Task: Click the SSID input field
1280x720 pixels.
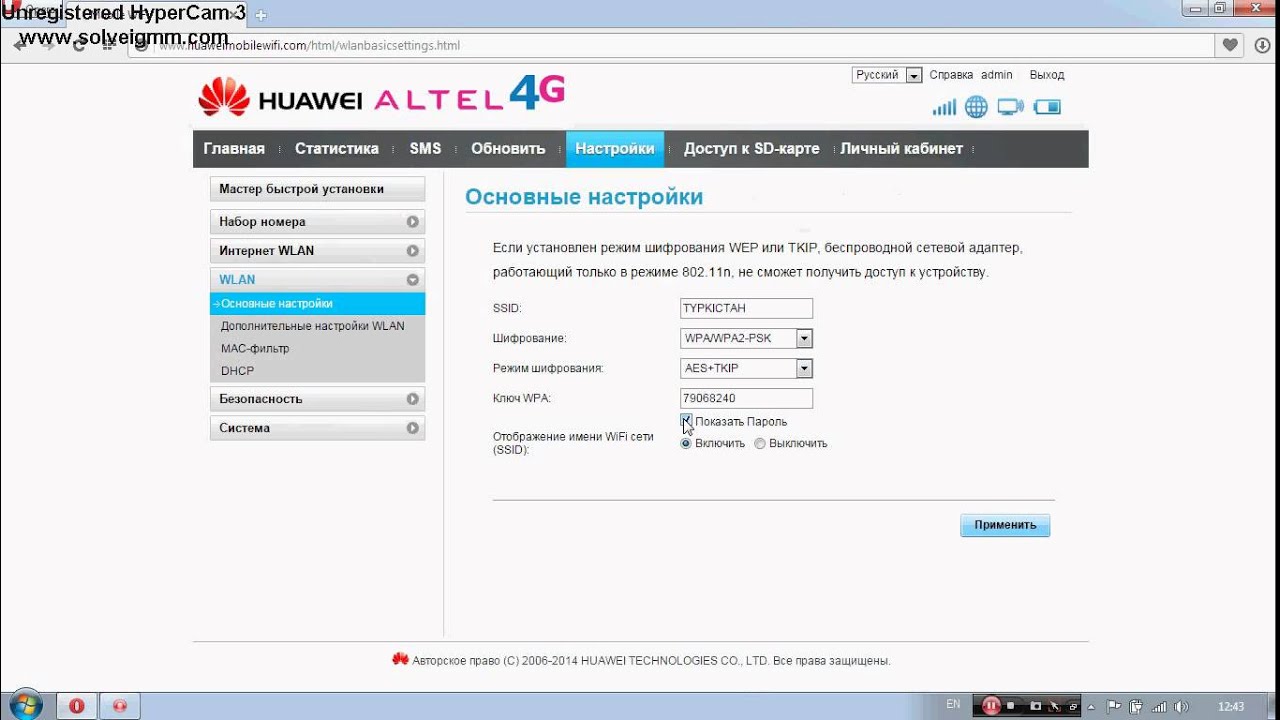Action: [746, 308]
